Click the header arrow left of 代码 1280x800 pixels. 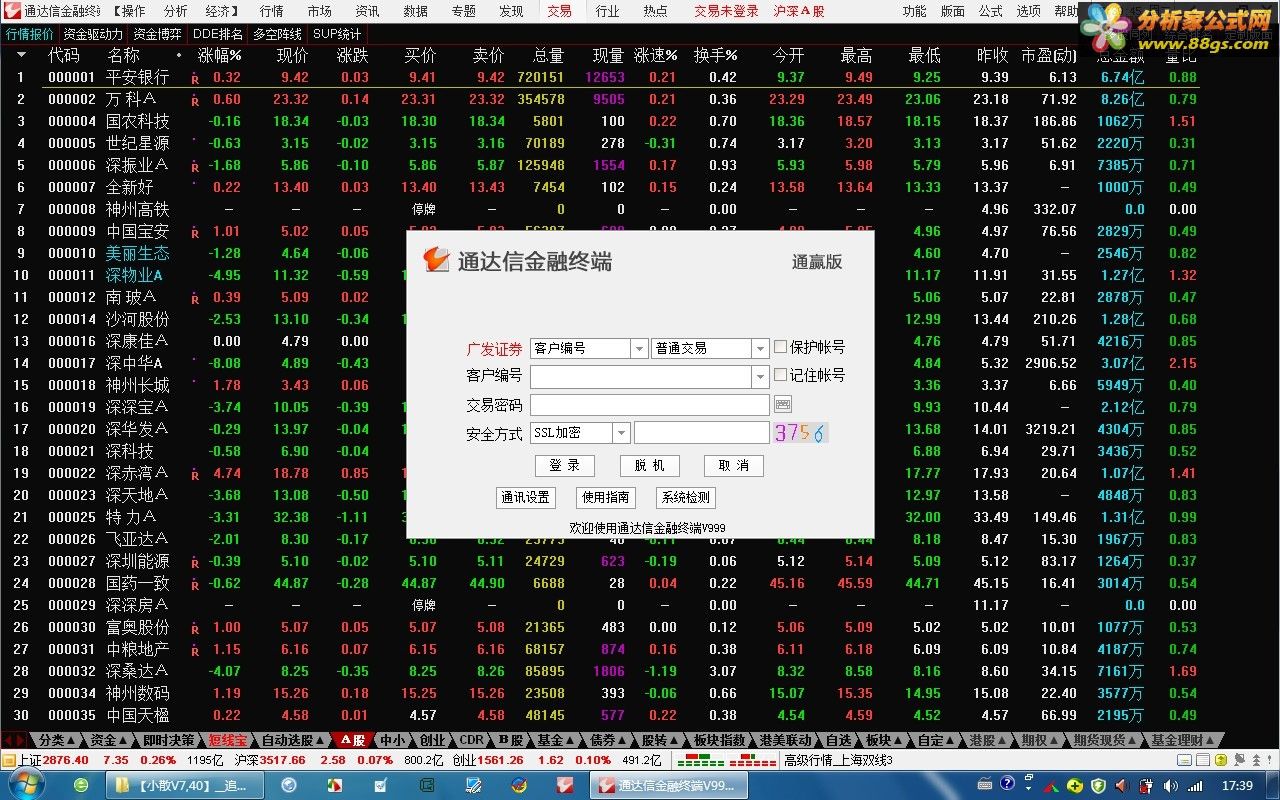coord(21,56)
